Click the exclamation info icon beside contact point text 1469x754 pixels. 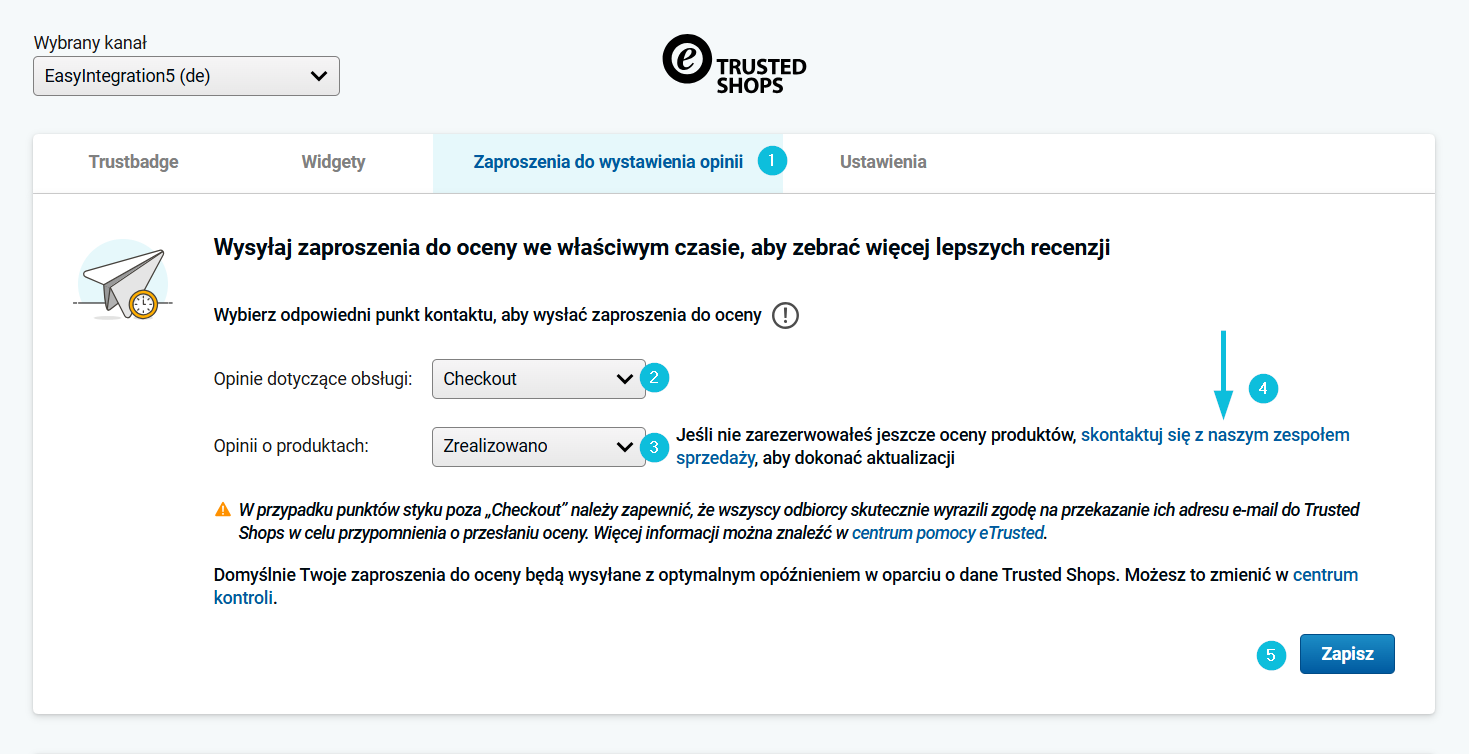(786, 316)
